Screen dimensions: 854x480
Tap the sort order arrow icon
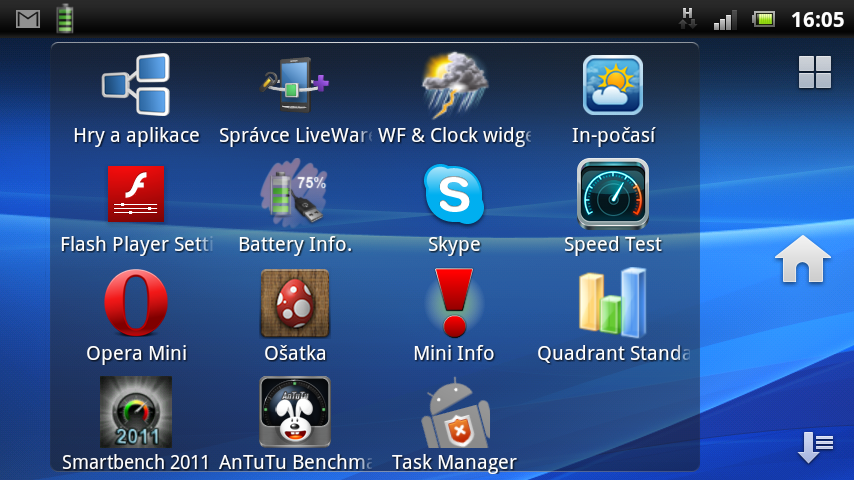[815, 447]
